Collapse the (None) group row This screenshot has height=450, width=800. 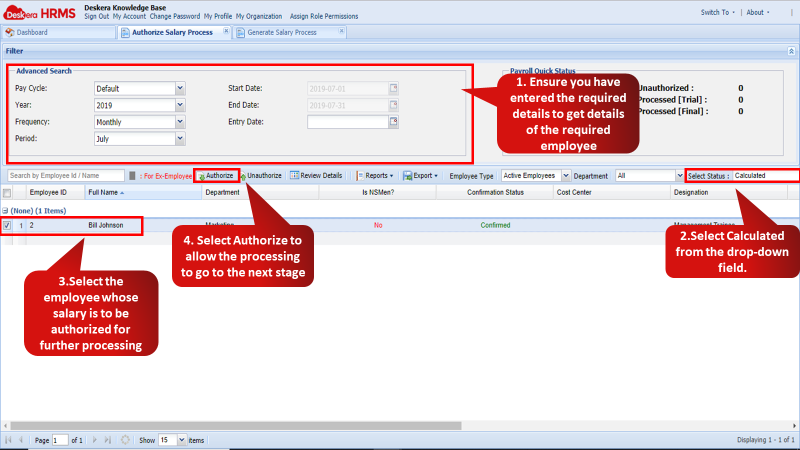click(x=5, y=210)
